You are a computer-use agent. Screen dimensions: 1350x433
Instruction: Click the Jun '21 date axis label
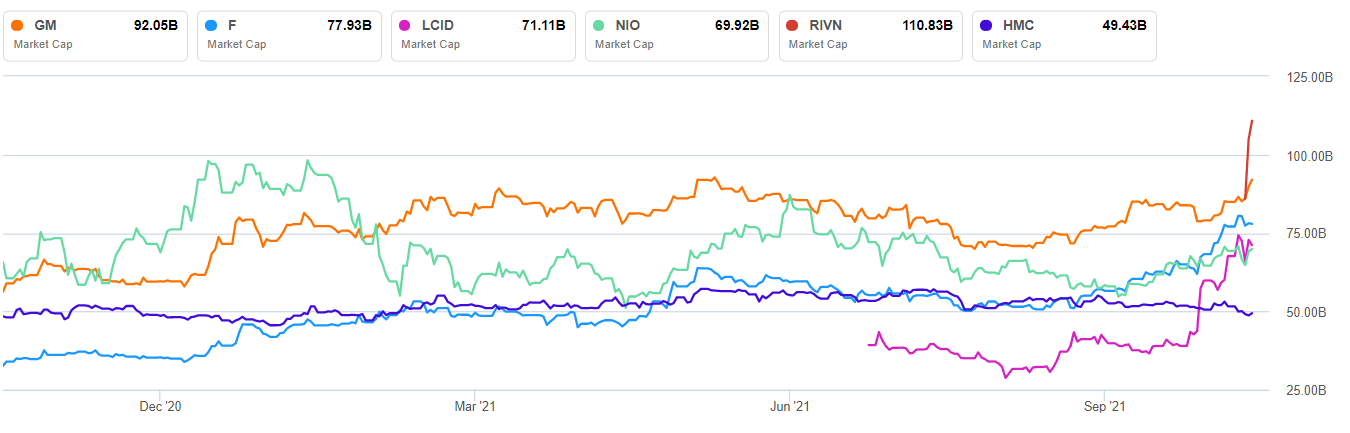tap(789, 407)
